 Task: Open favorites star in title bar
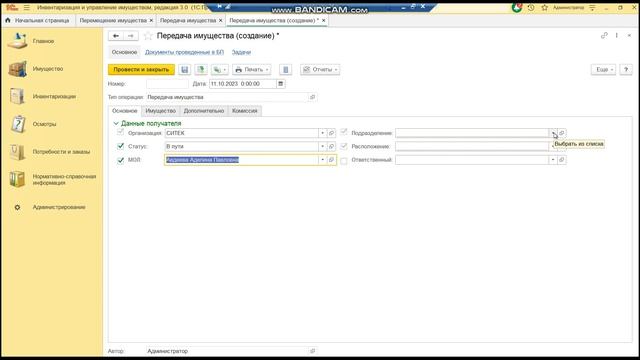544,7
